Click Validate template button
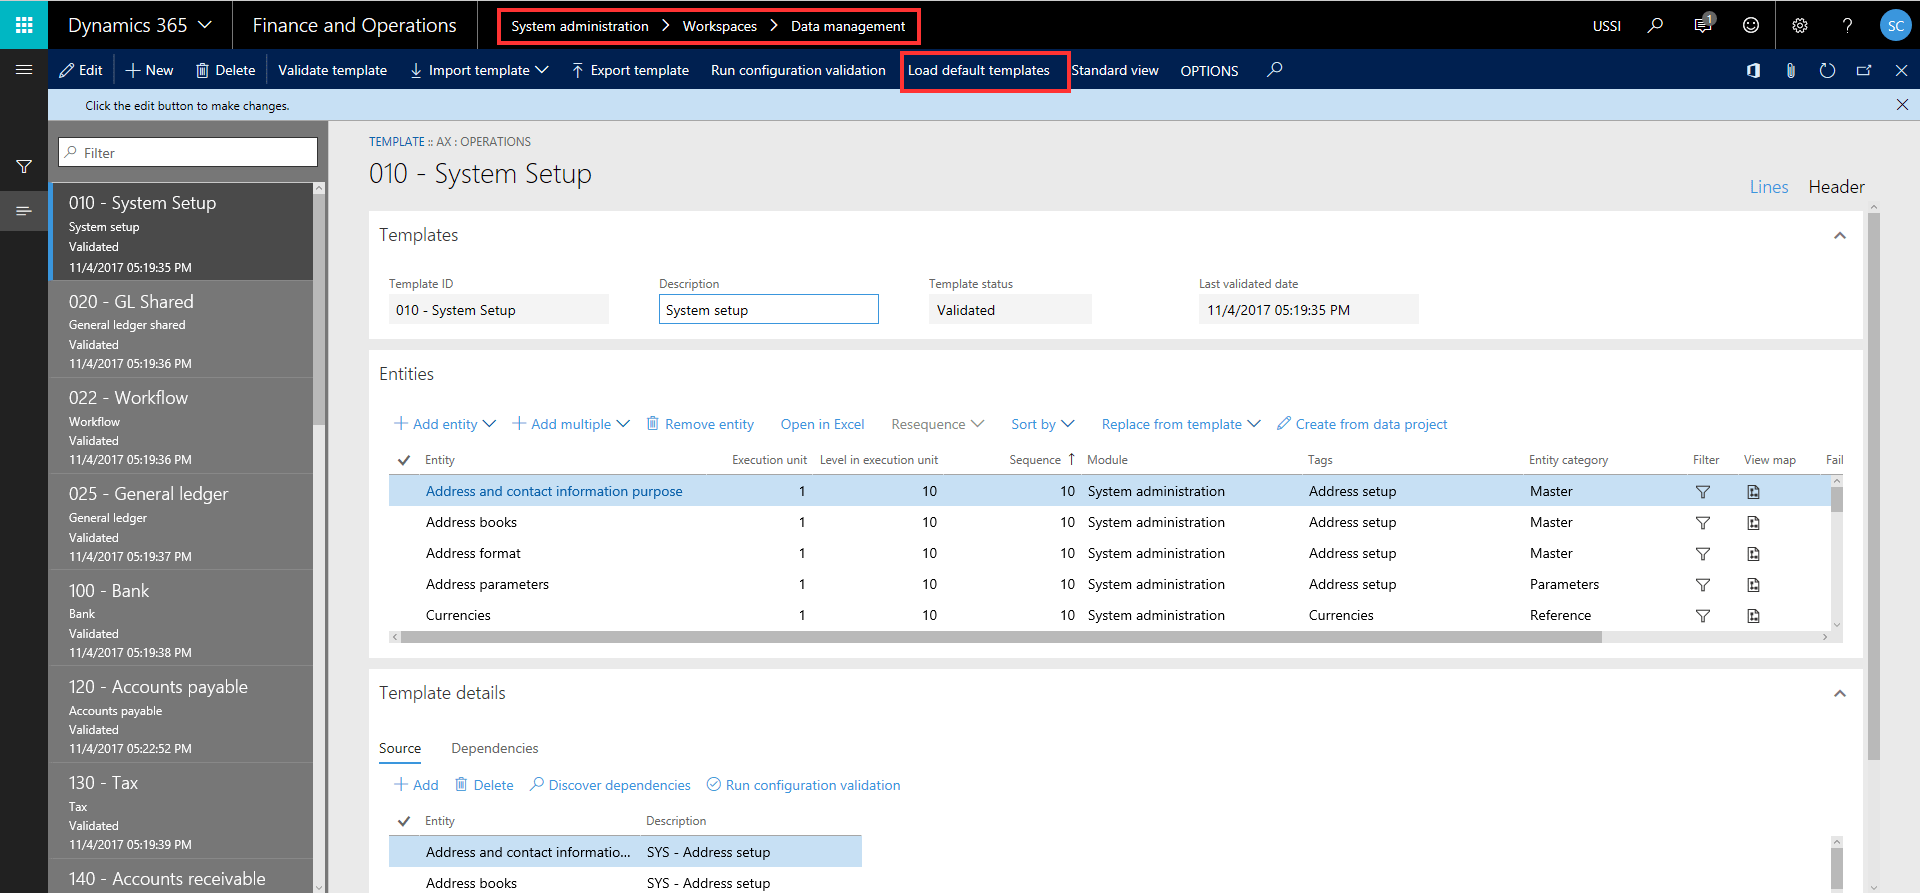The height and width of the screenshot is (893, 1920). (332, 70)
